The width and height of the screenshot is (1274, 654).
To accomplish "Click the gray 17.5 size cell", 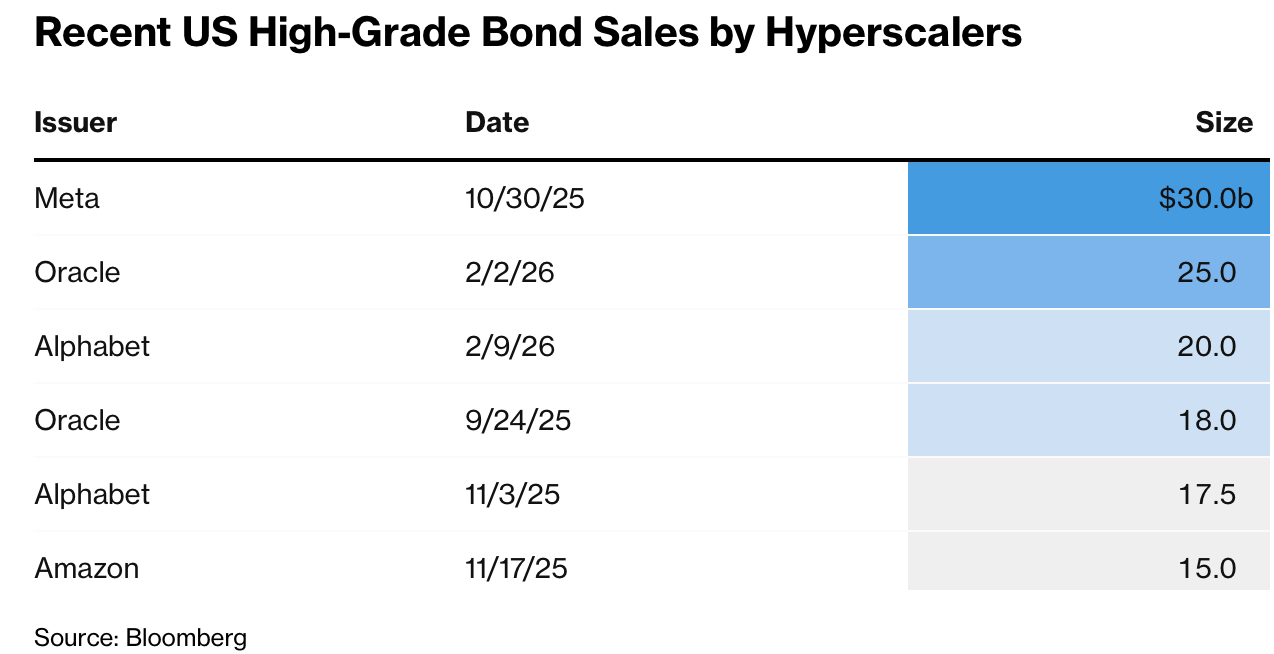I will [x=1088, y=494].
